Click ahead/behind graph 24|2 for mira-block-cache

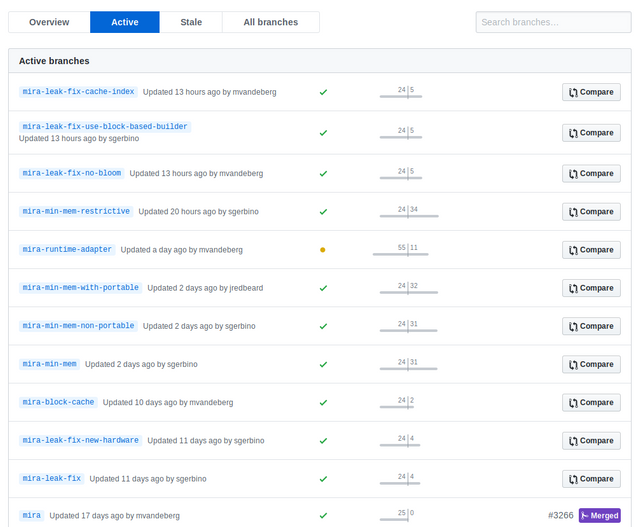coord(397,402)
